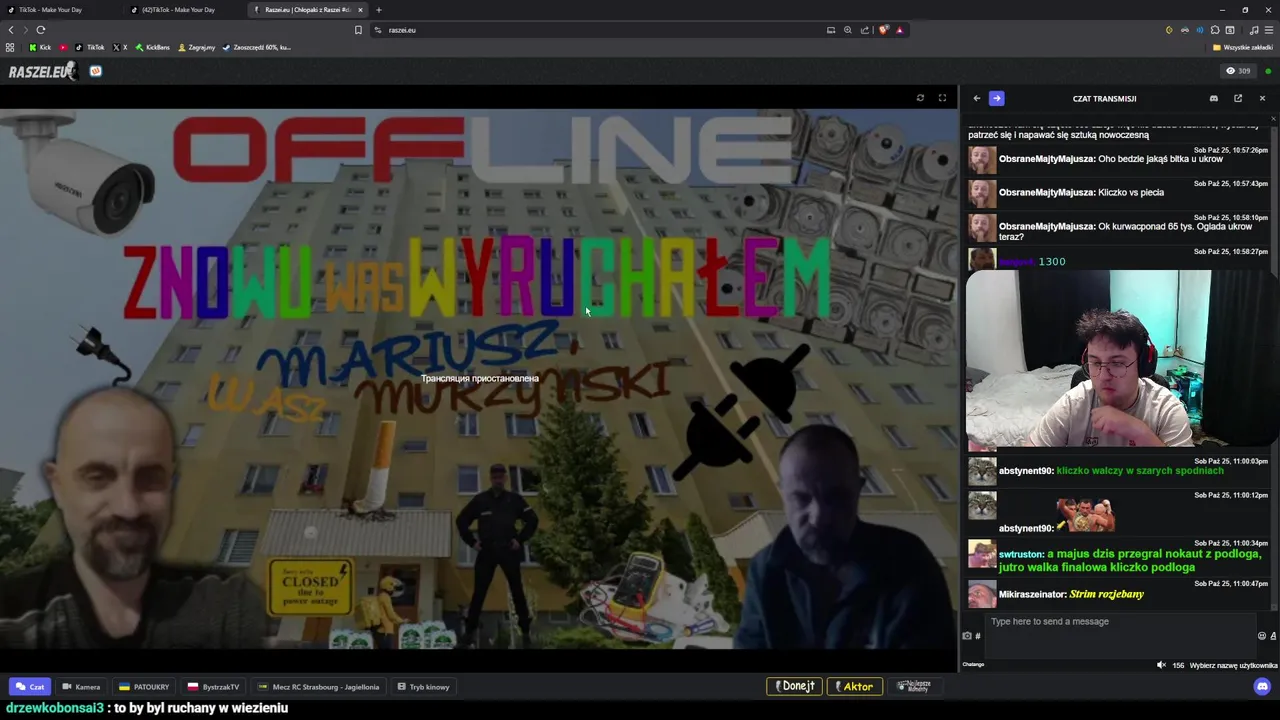
Task: Open the Zaoszczędź 60% Steam bookmark
Action: [x=257, y=47]
